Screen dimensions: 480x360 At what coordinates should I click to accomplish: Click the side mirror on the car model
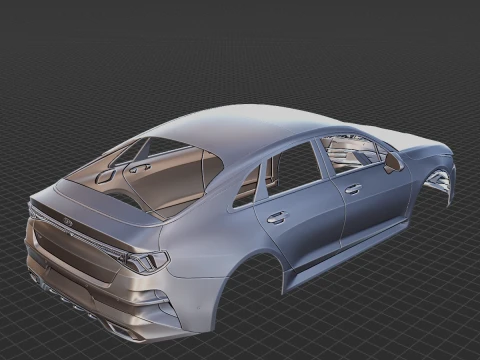[x=393, y=162]
